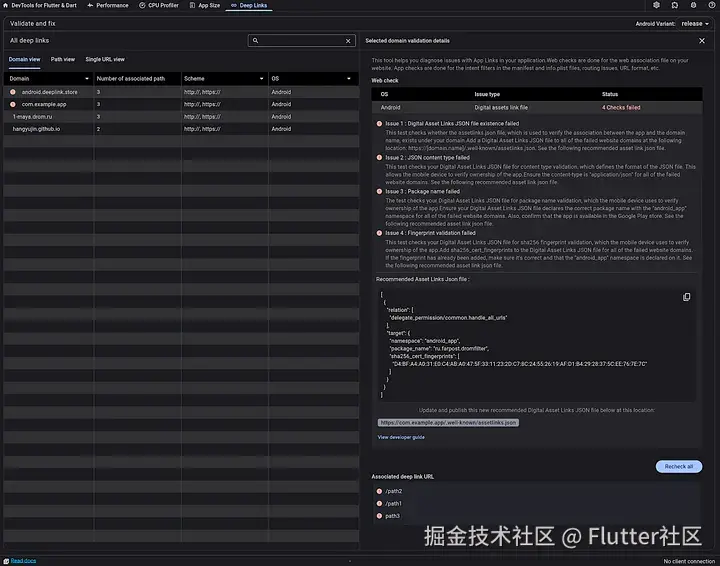Click the Recheck all button
The height and width of the screenshot is (566, 720).
(x=679, y=466)
